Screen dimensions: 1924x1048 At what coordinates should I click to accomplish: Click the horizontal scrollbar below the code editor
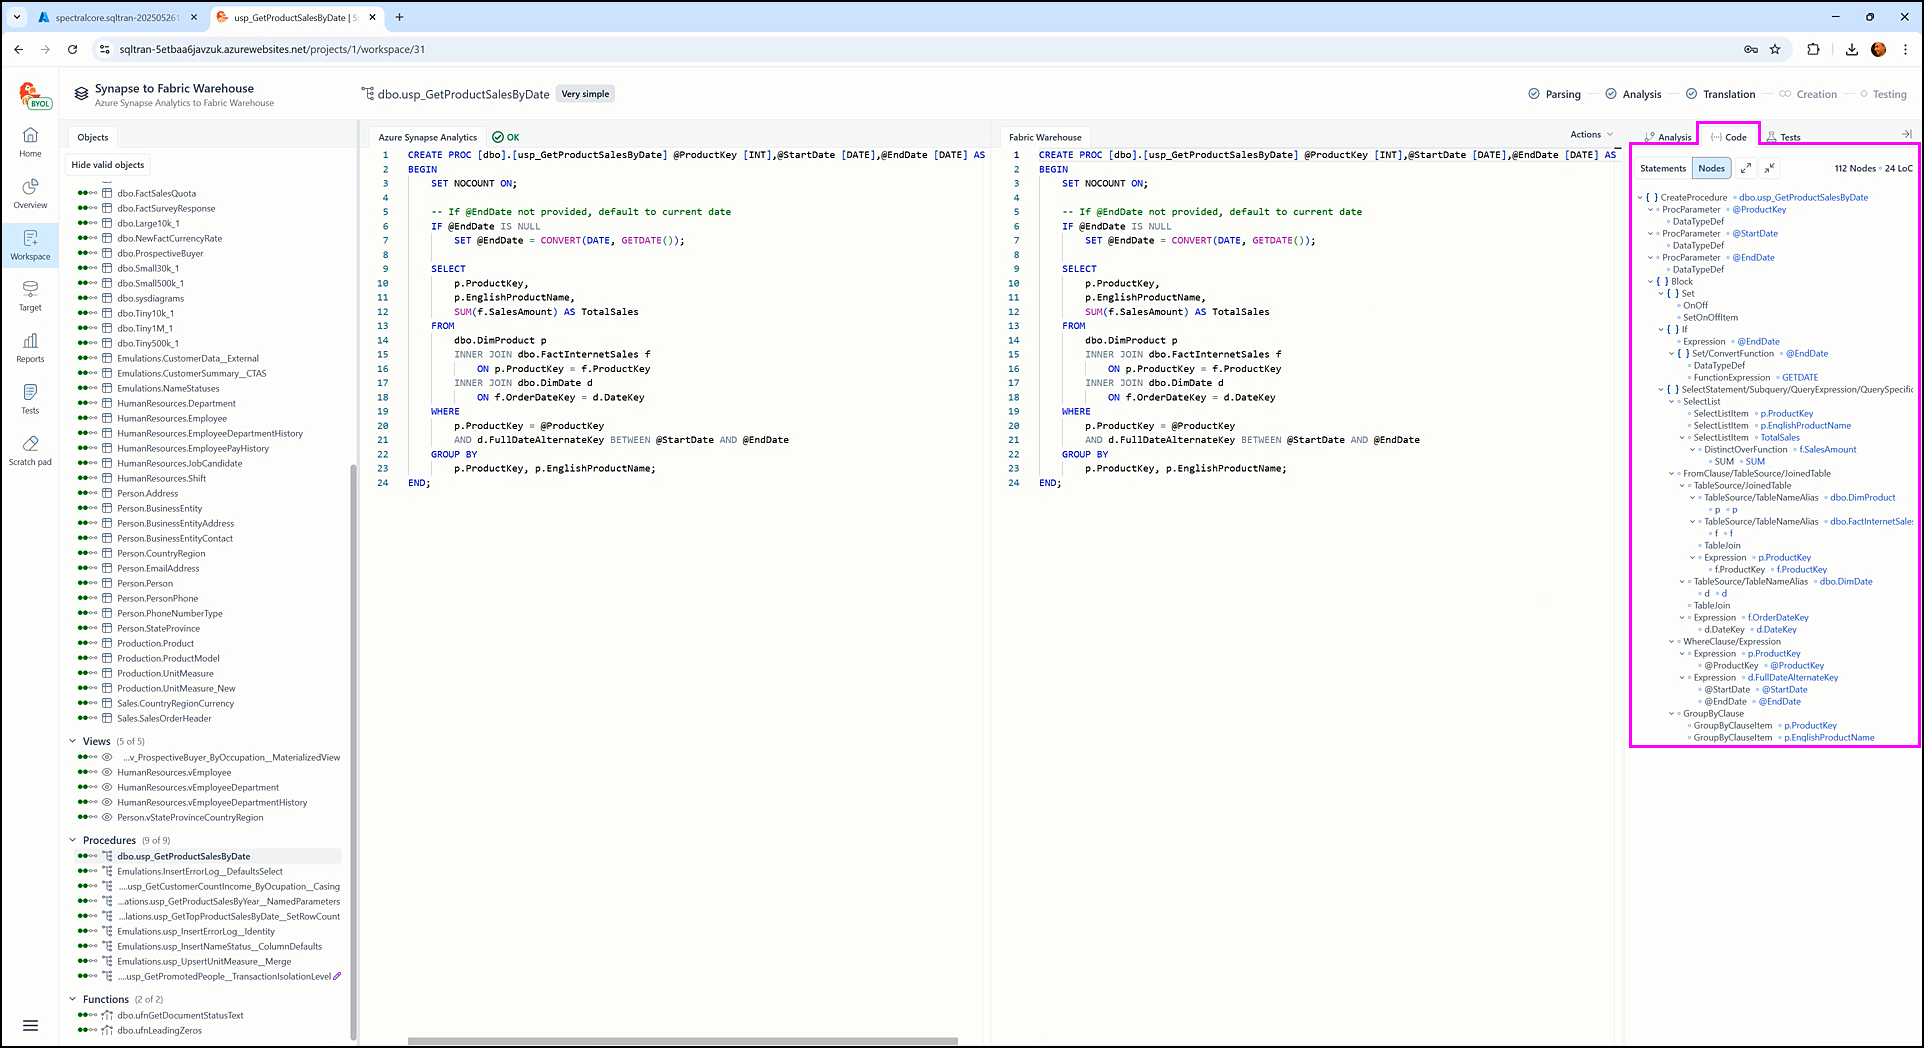(682, 1041)
